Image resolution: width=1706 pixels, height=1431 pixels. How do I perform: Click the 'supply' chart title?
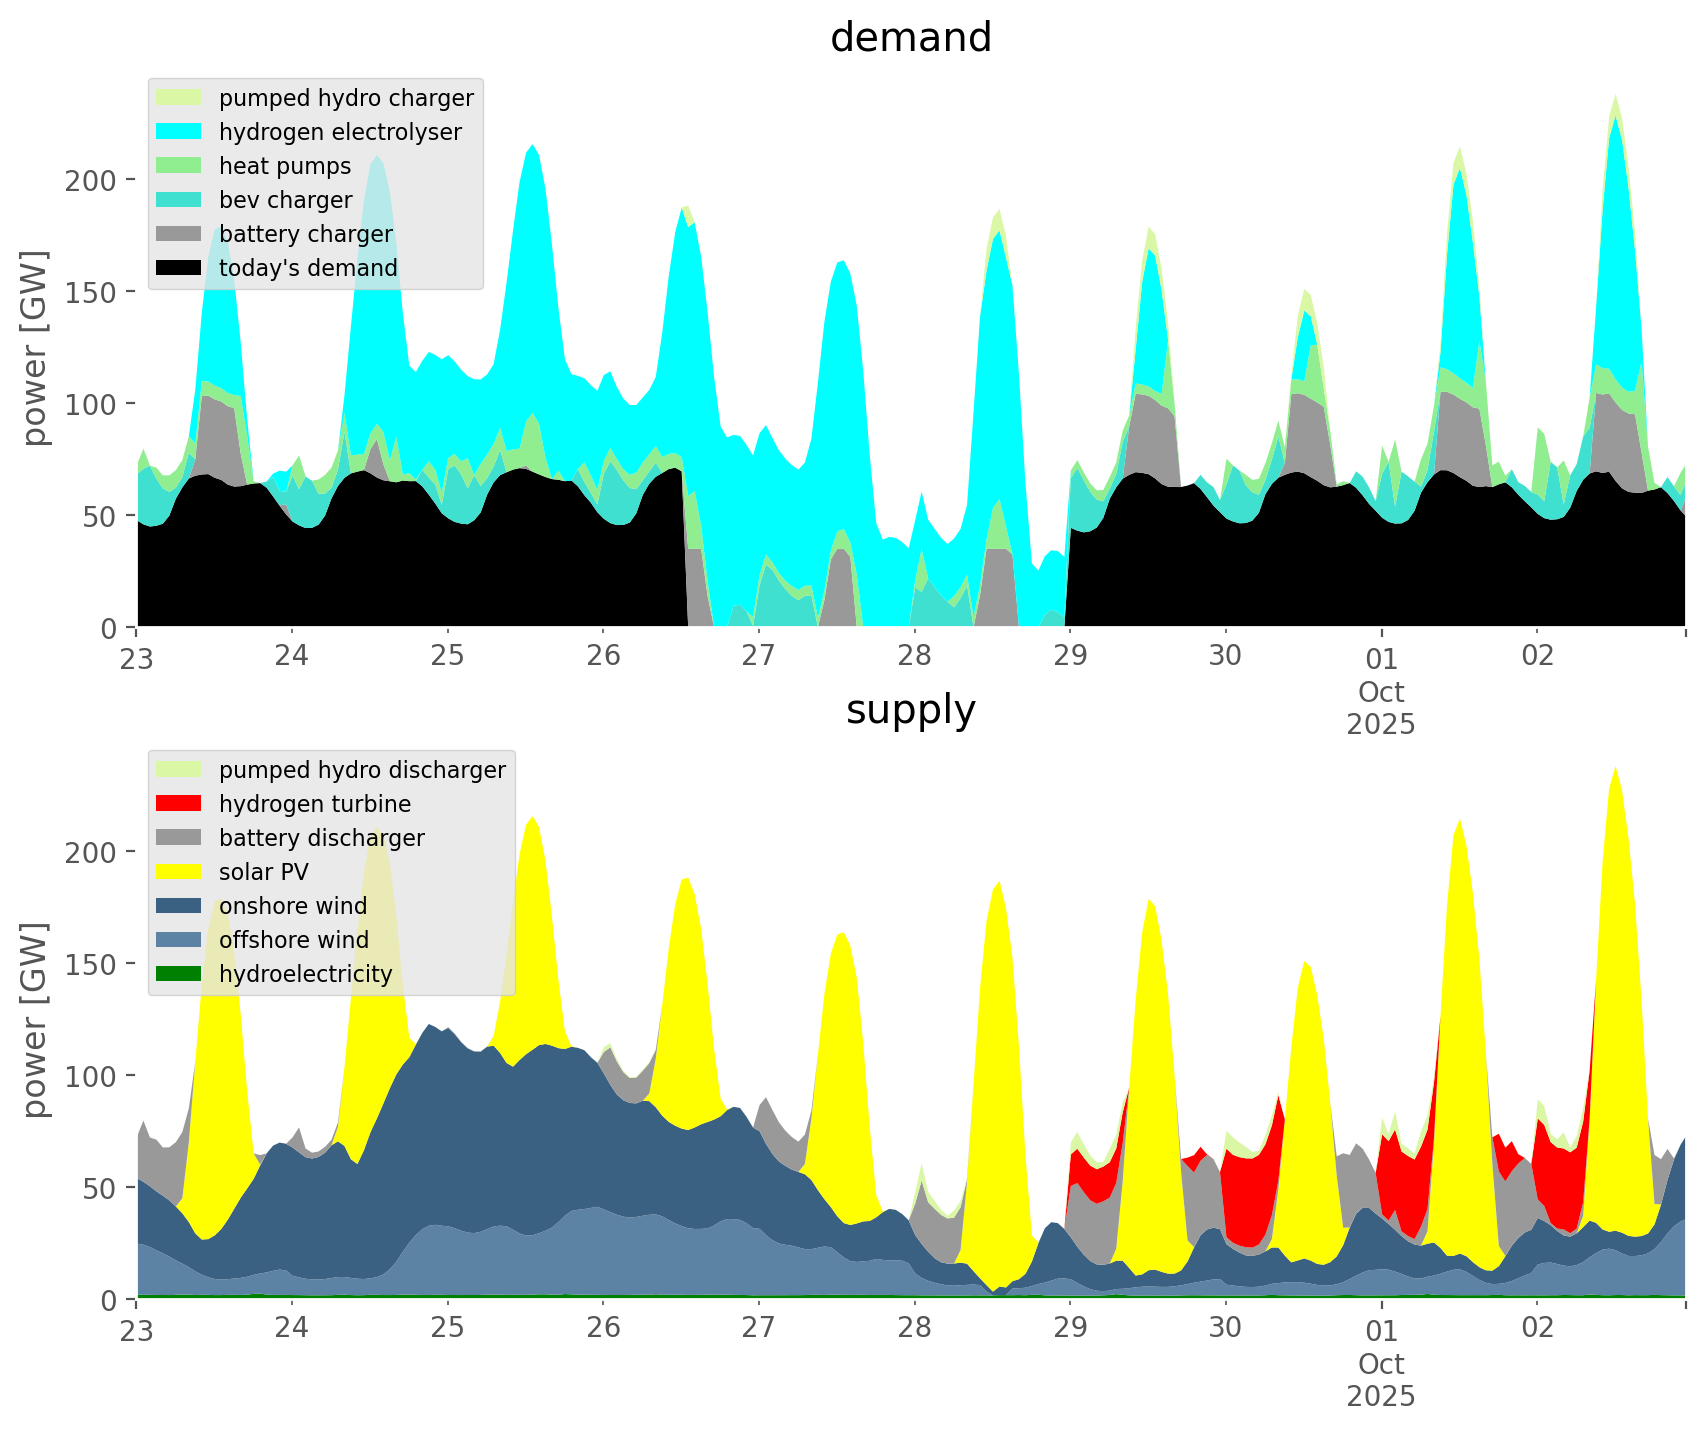[910, 710]
